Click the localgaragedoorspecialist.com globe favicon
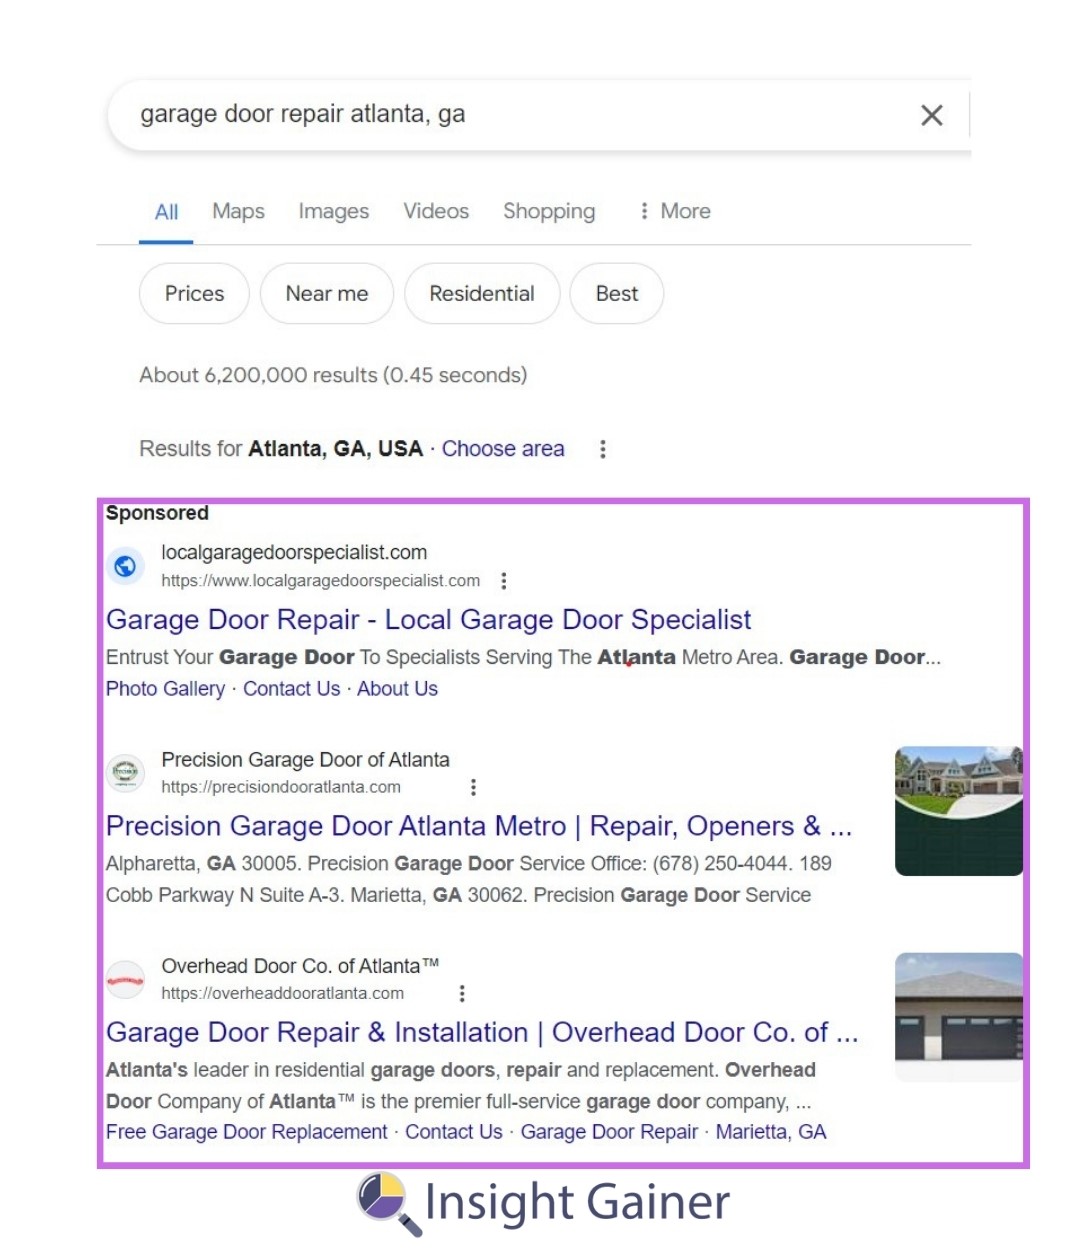 coord(125,566)
